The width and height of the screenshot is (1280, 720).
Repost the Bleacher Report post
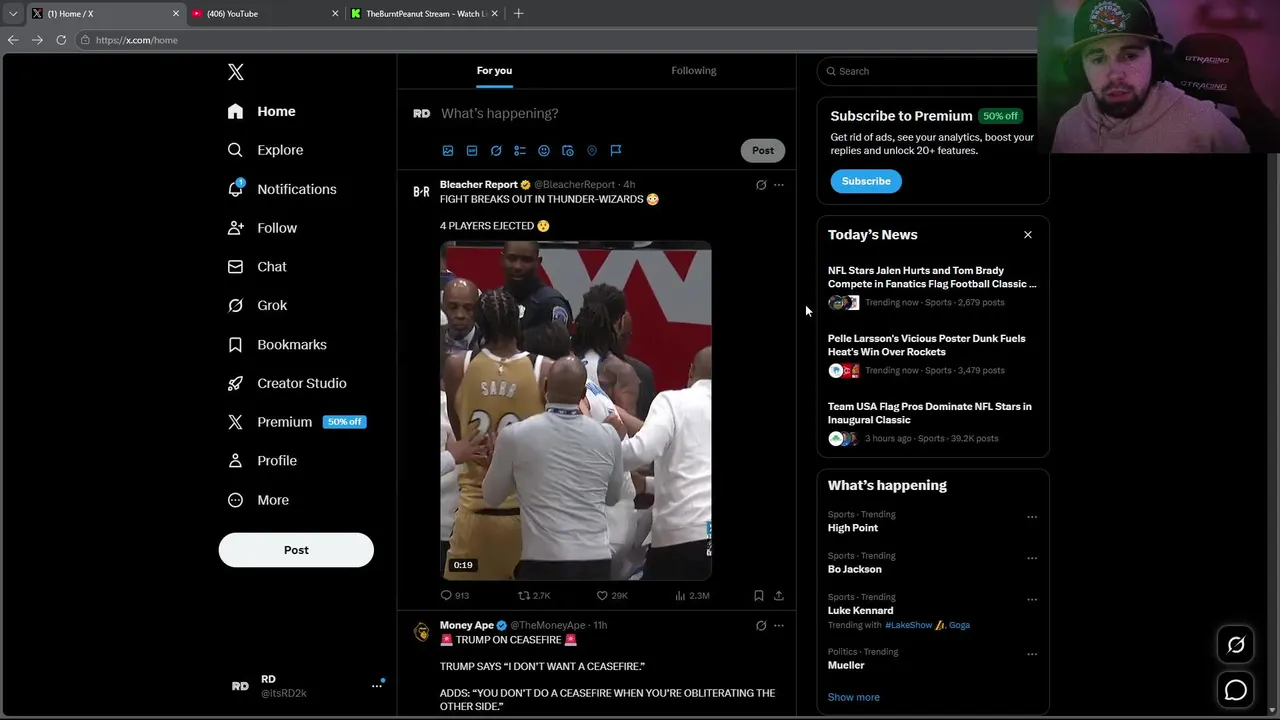point(533,596)
